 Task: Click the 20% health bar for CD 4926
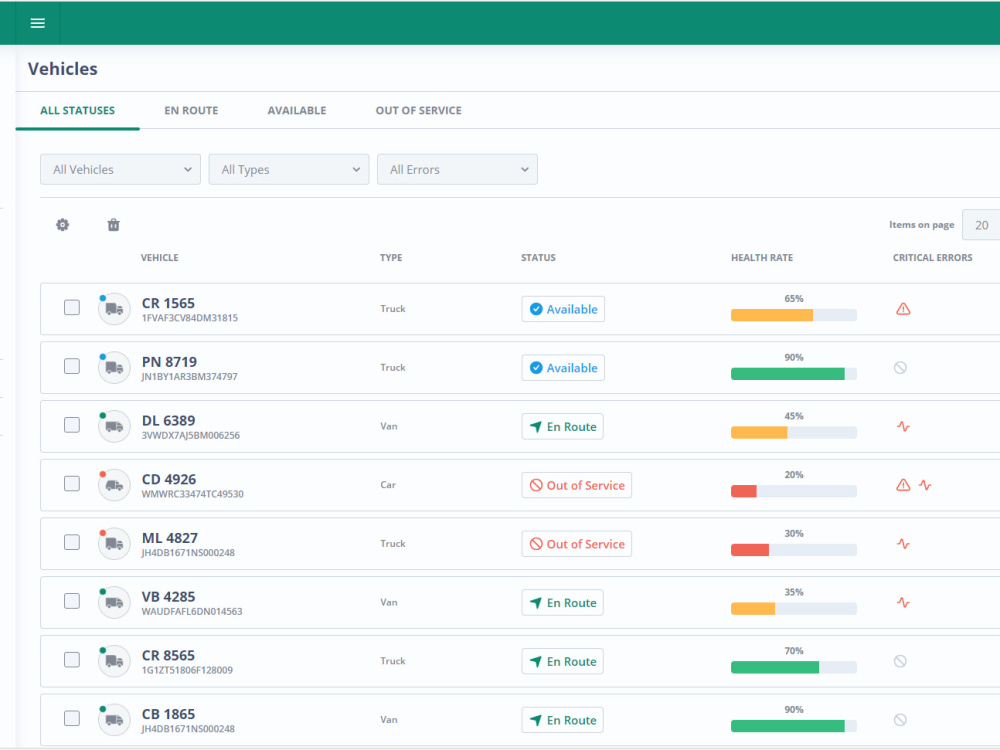(793, 491)
